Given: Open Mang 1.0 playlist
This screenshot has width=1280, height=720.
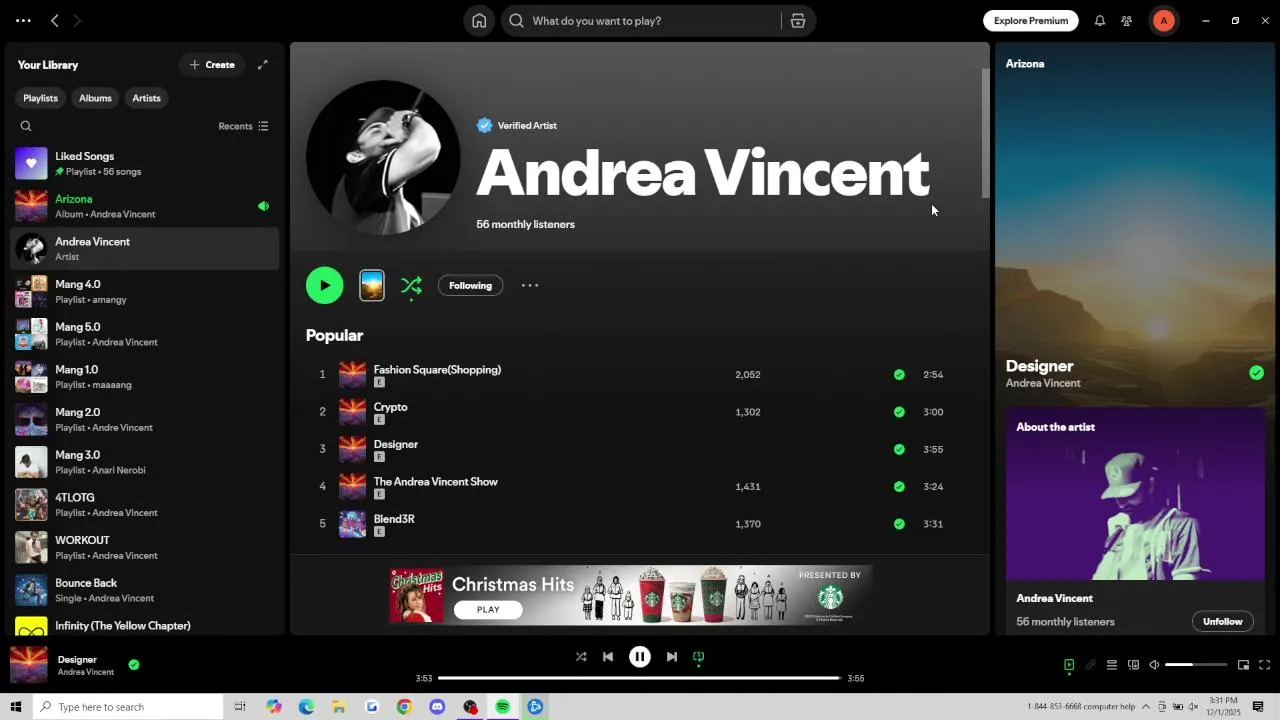Looking at the screenshot, I should (145, 377).
